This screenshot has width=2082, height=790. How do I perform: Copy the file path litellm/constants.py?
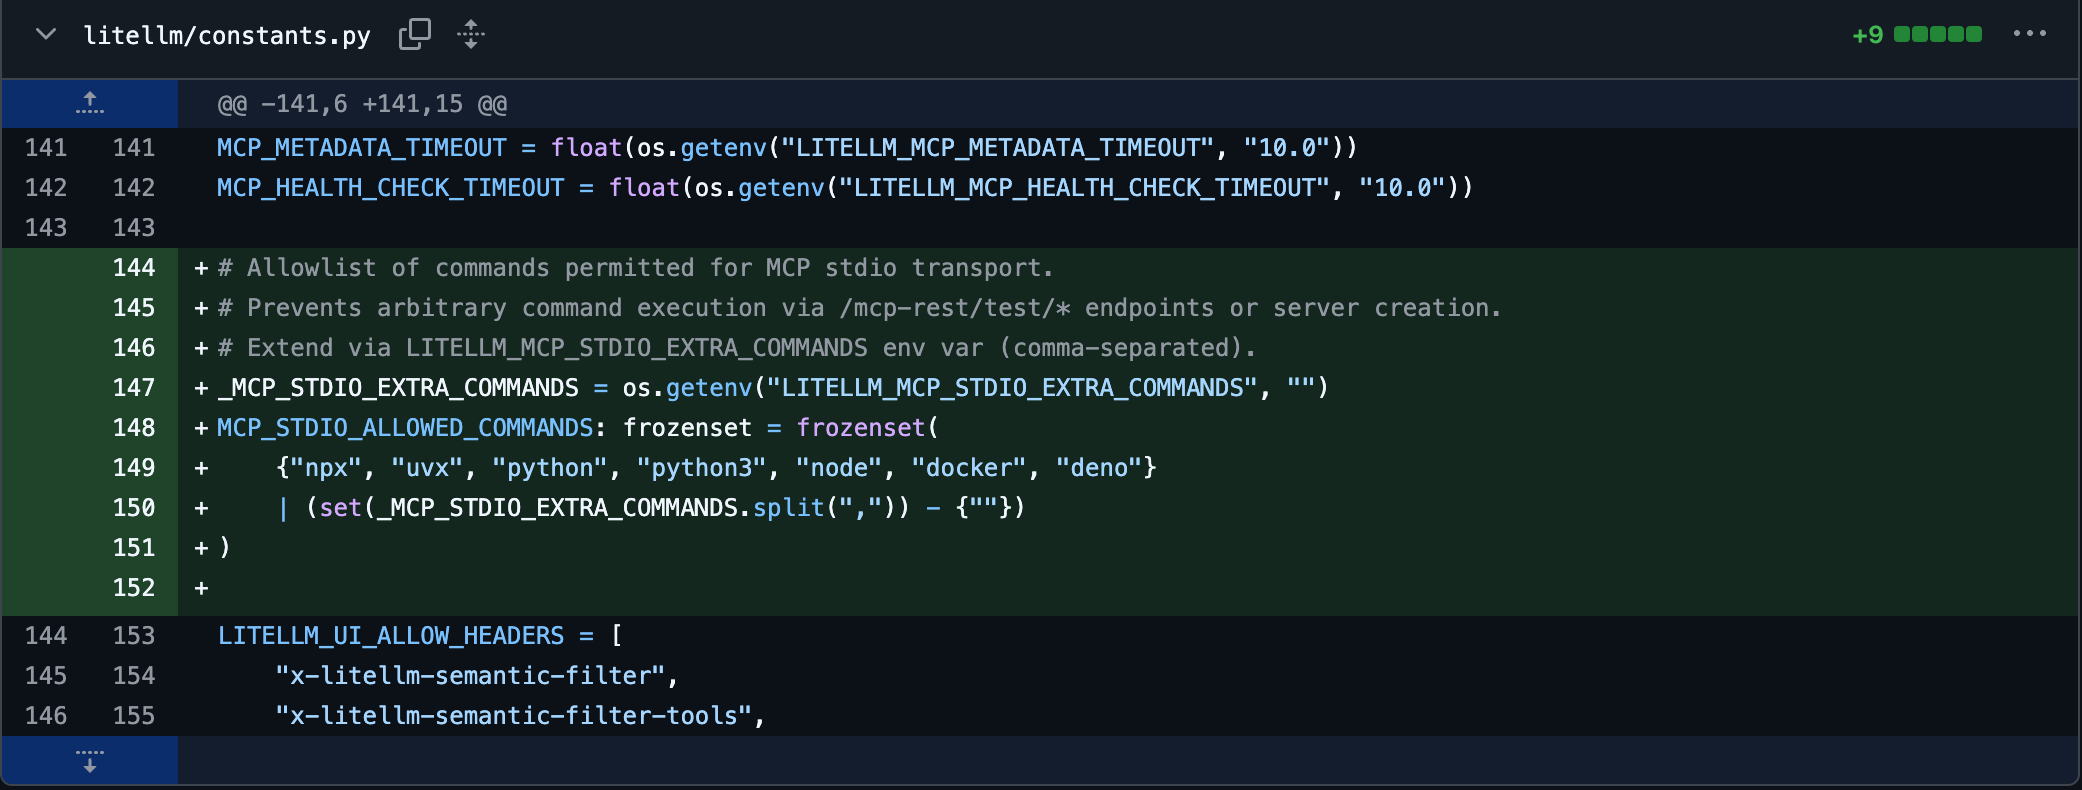pos(414,34)
